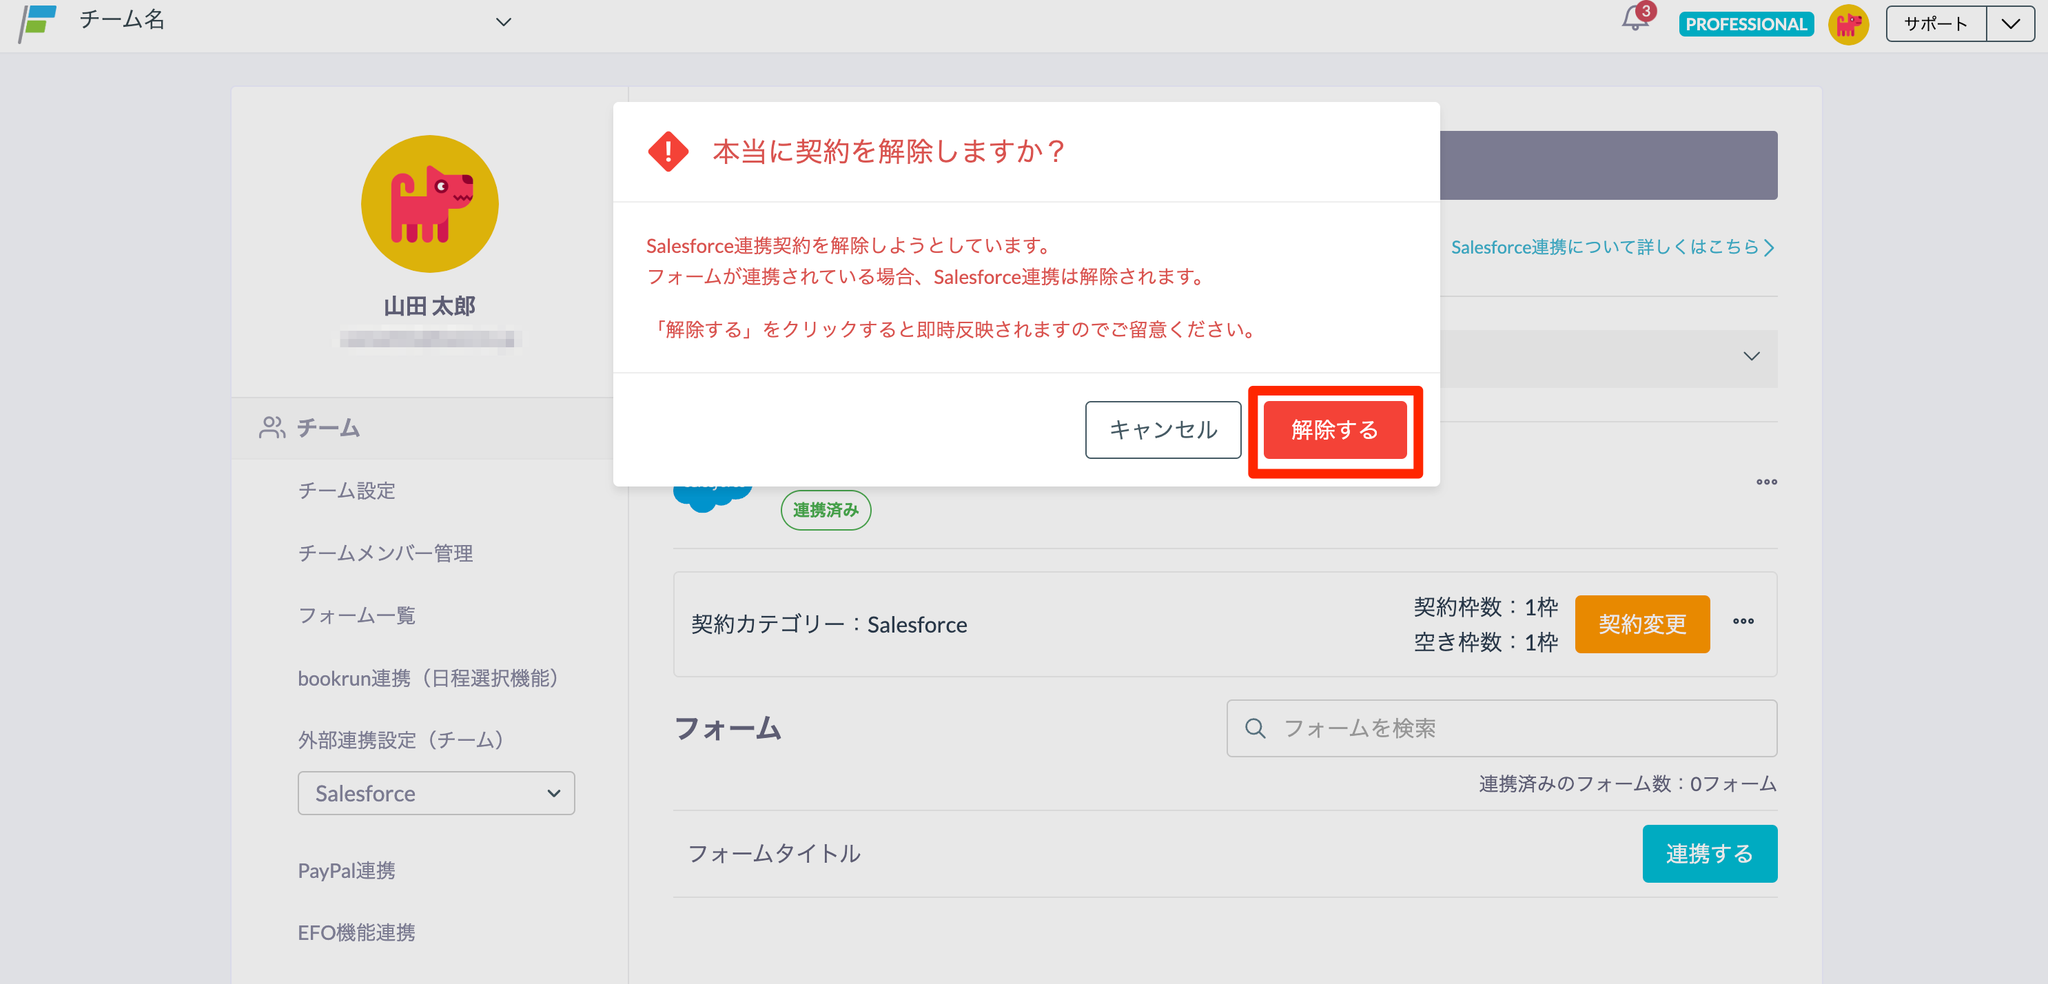Open the notification bell with 3 alerts
The image size is (2048, 984).
[1638, 18]
